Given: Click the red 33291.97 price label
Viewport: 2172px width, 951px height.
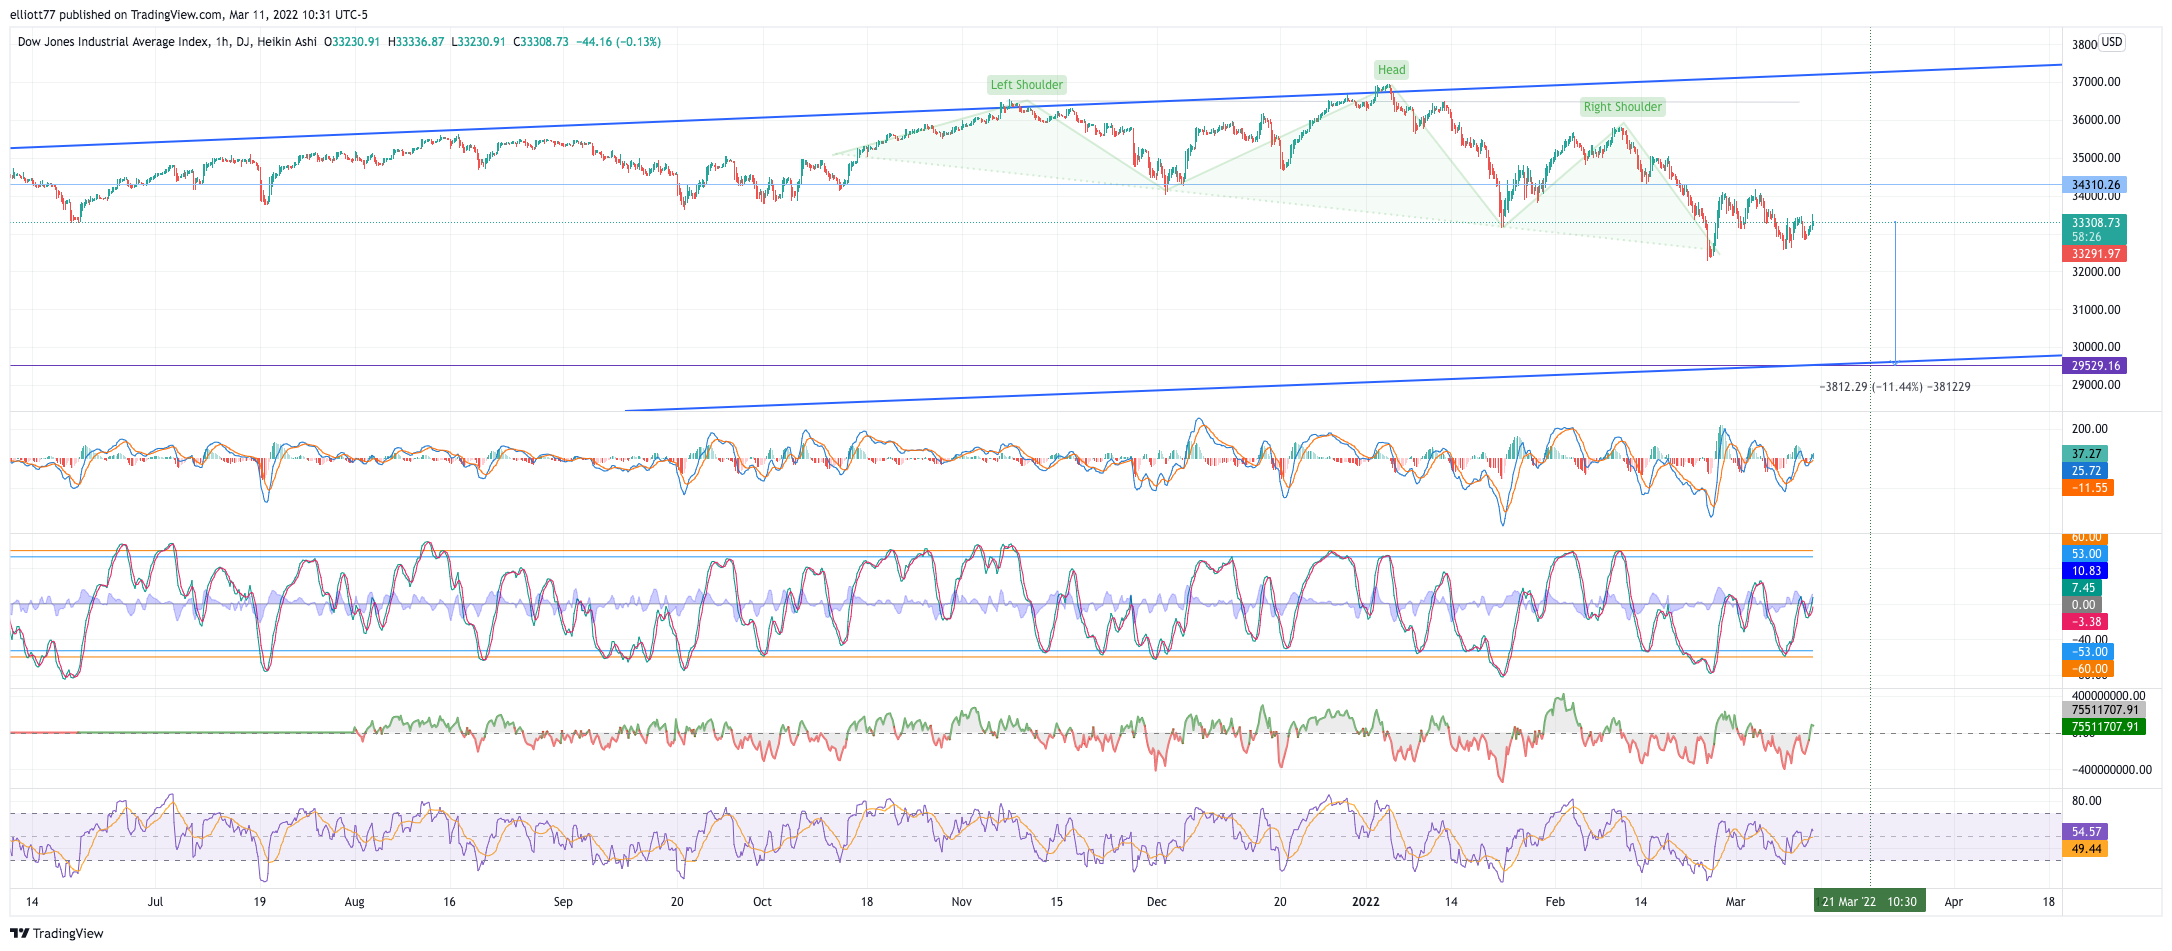Looking at the screenshot, I should (x=2094, y=254).
